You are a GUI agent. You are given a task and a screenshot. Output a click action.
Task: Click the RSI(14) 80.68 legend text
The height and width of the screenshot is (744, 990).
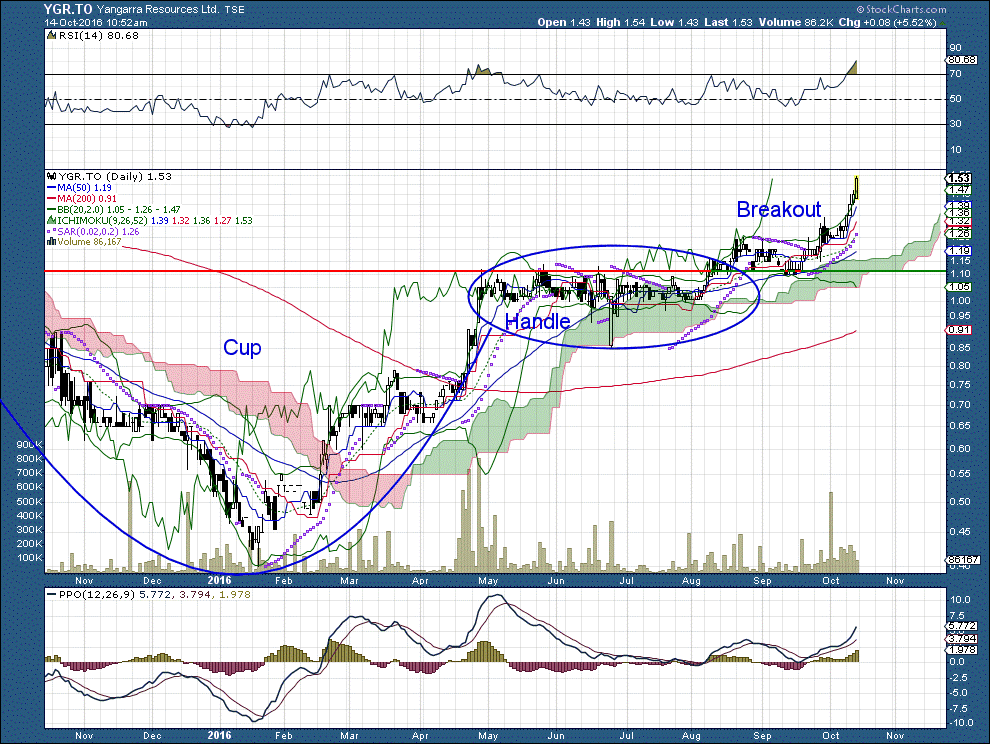click(98, 36)
